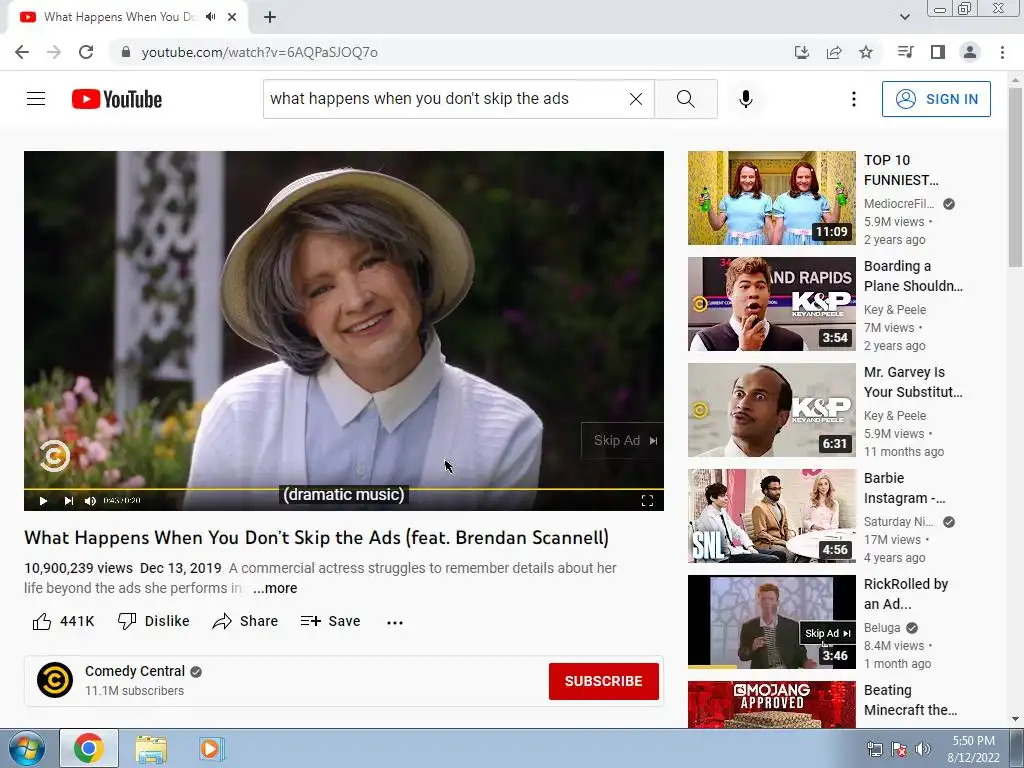1024x768 pixels.
Task: Open the media control icon in Chrome toolbar
Action: click(x=905, y=52)
